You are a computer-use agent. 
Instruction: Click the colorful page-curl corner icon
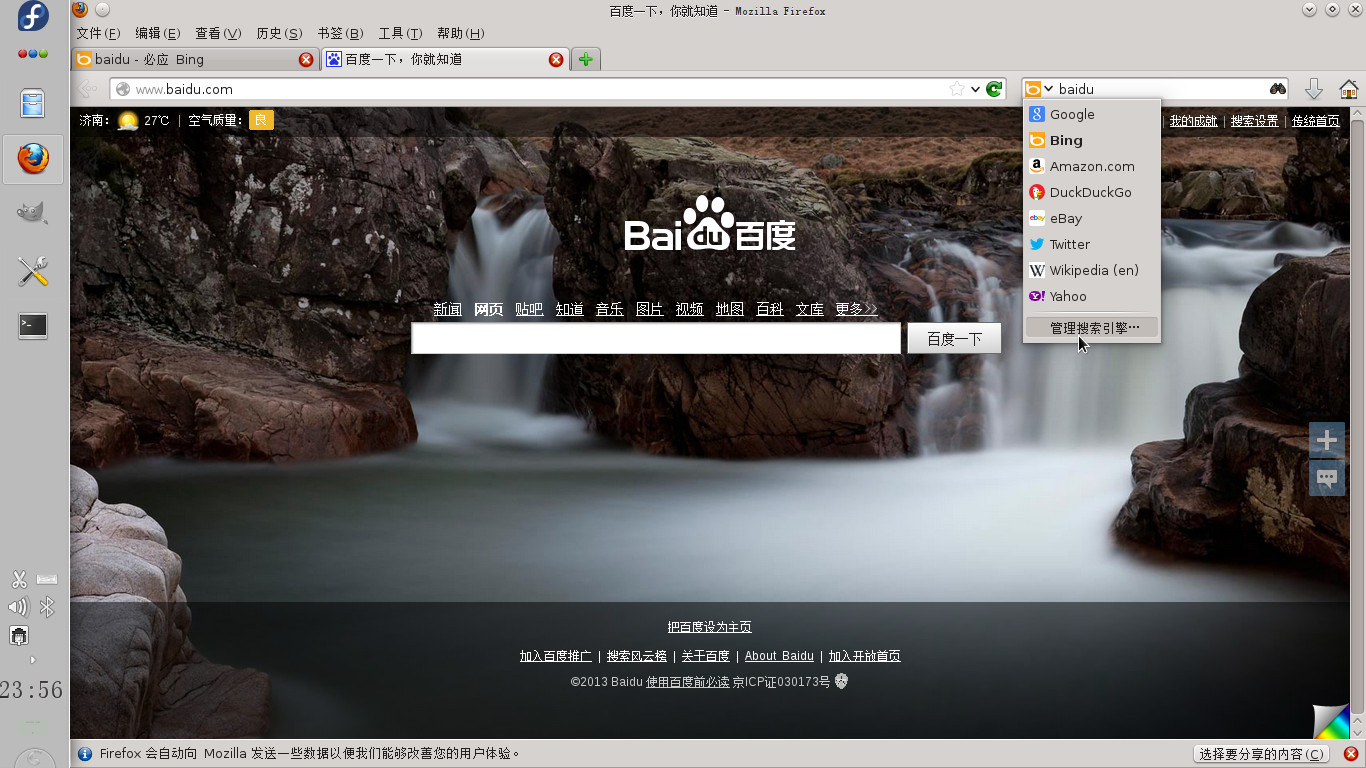(1331, 722)
